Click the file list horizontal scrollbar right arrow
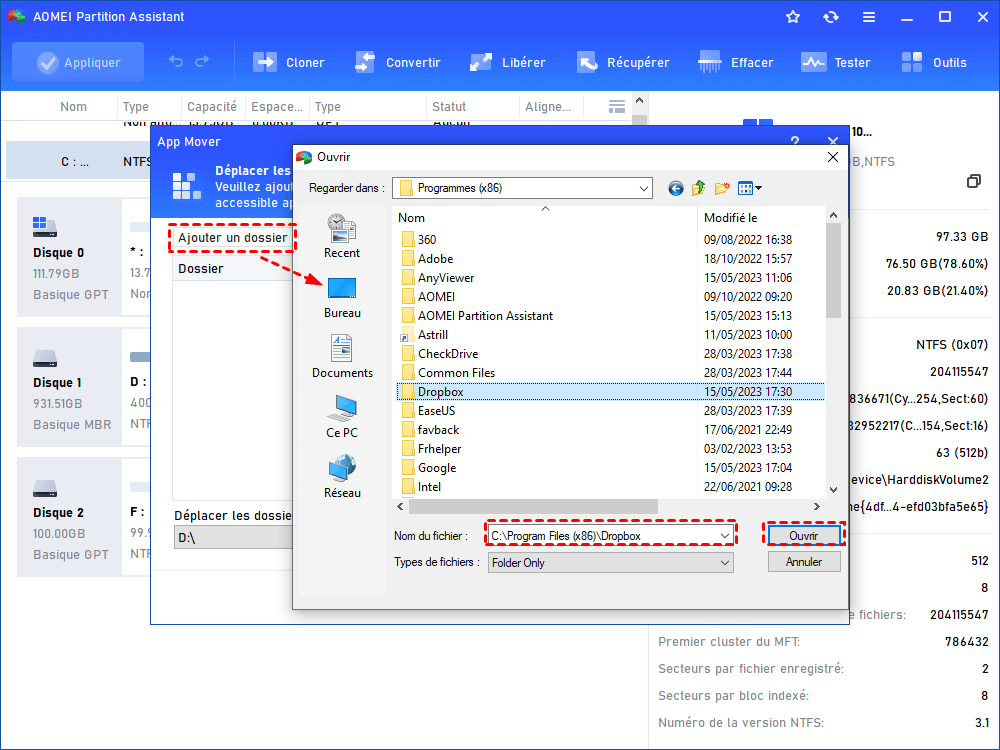The width and height of the screenshot is (1000, 750). (x=817, y=506)
